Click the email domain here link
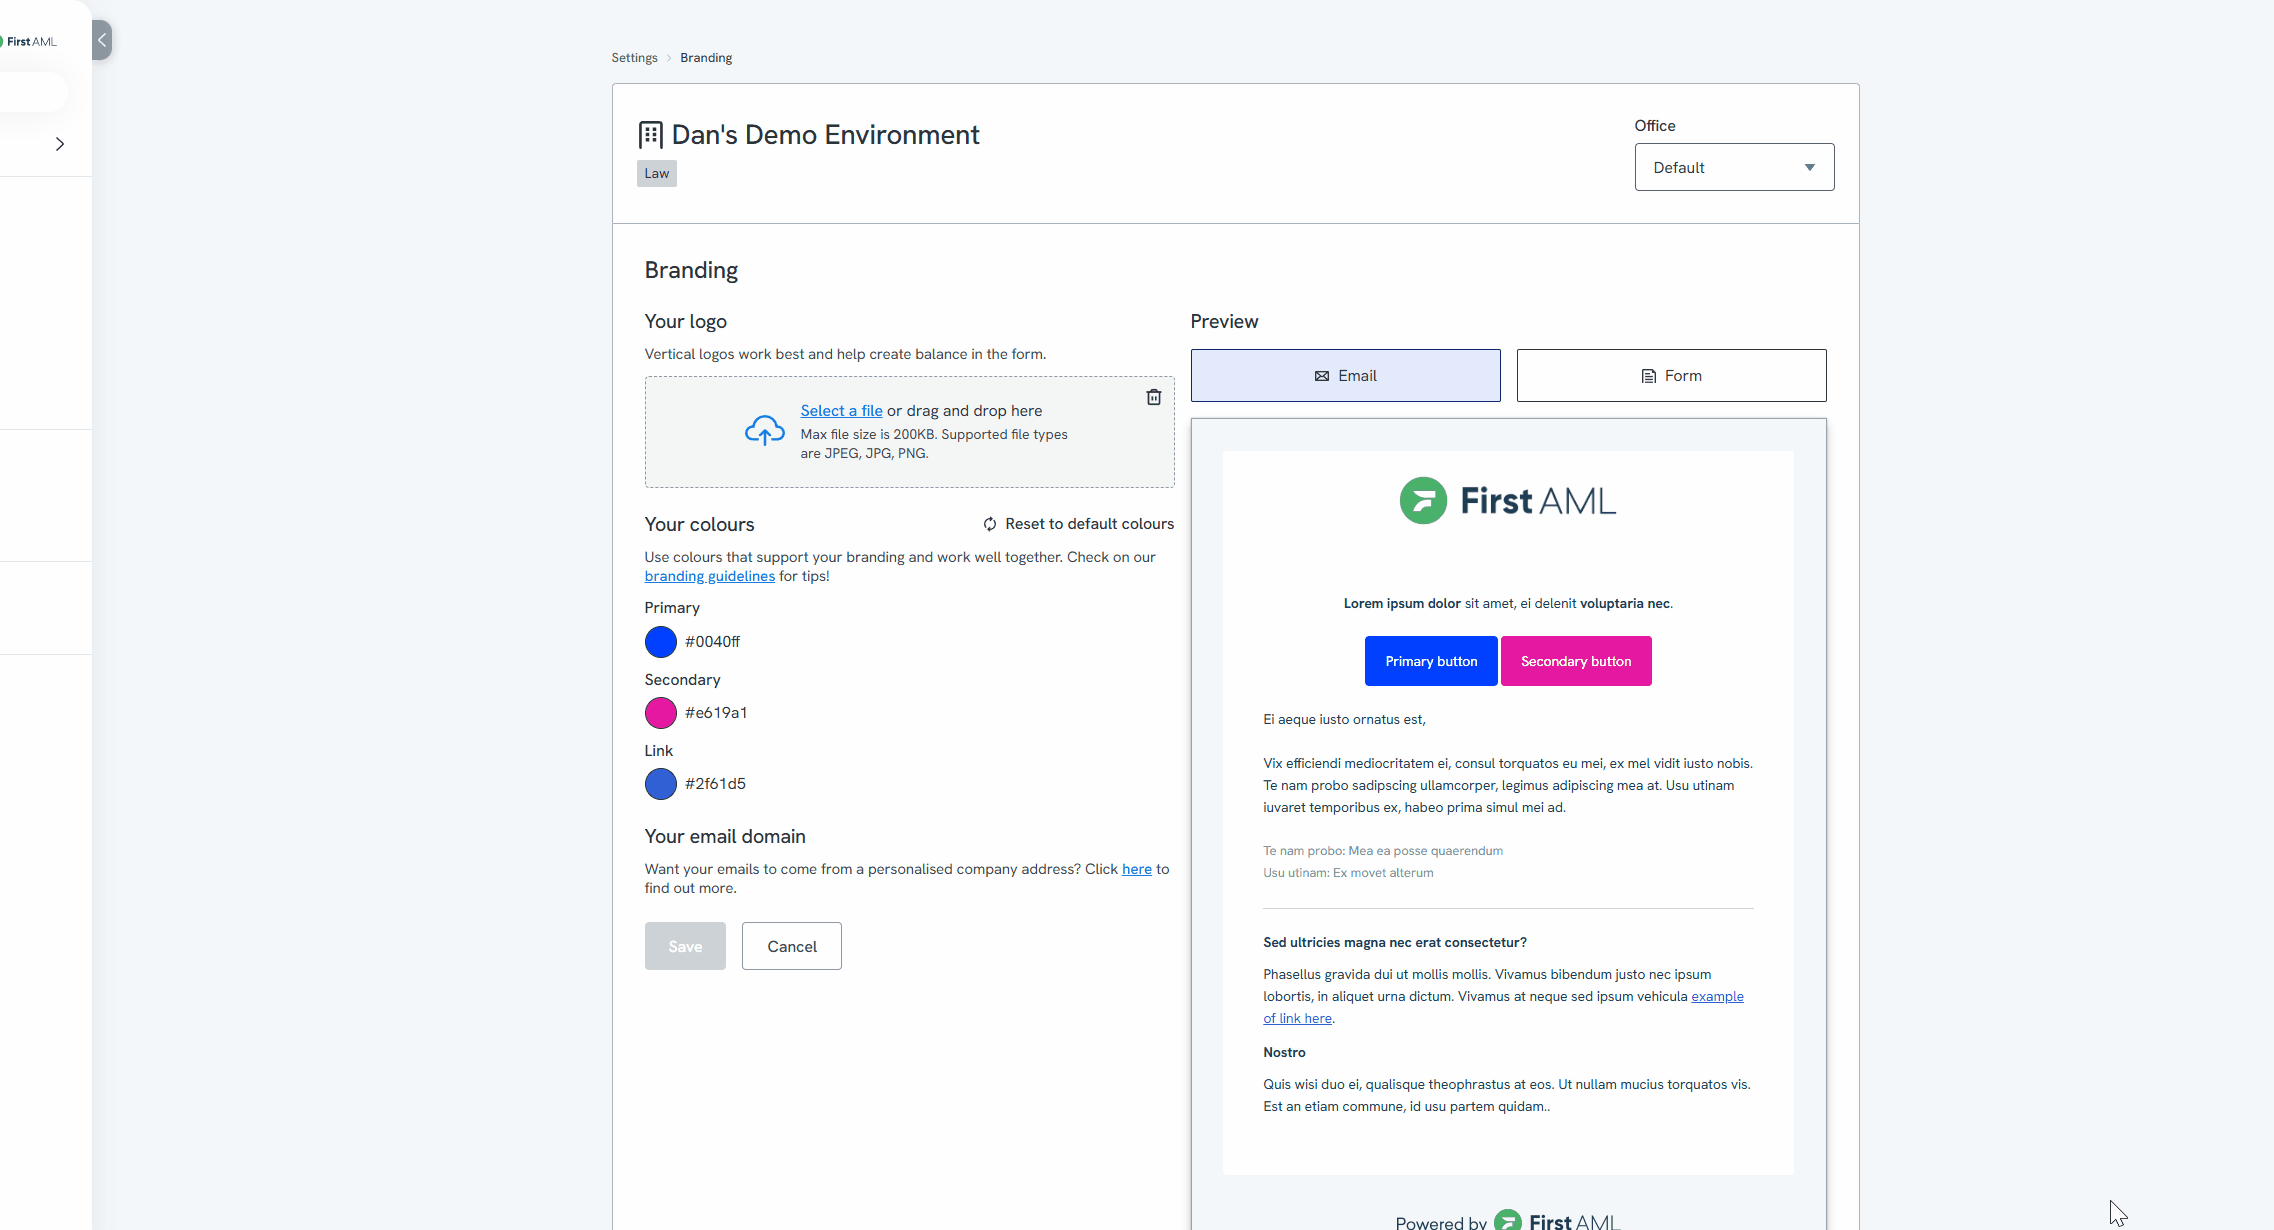 1136,869
